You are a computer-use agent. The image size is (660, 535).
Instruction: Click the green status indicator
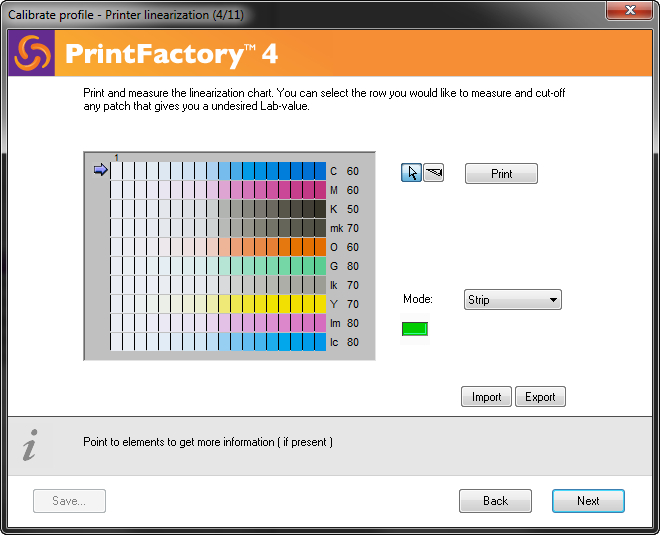[x=415, y=329]
